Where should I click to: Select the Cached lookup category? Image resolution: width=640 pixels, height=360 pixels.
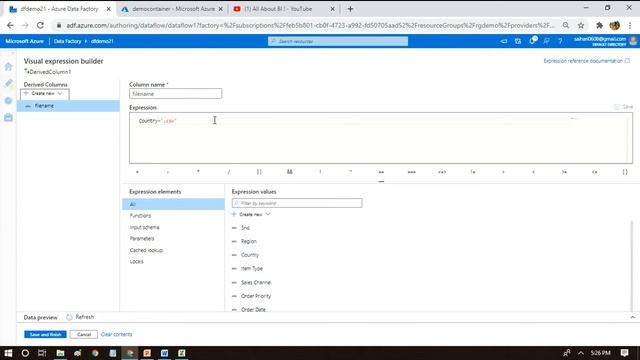click(x=146, y=250)
